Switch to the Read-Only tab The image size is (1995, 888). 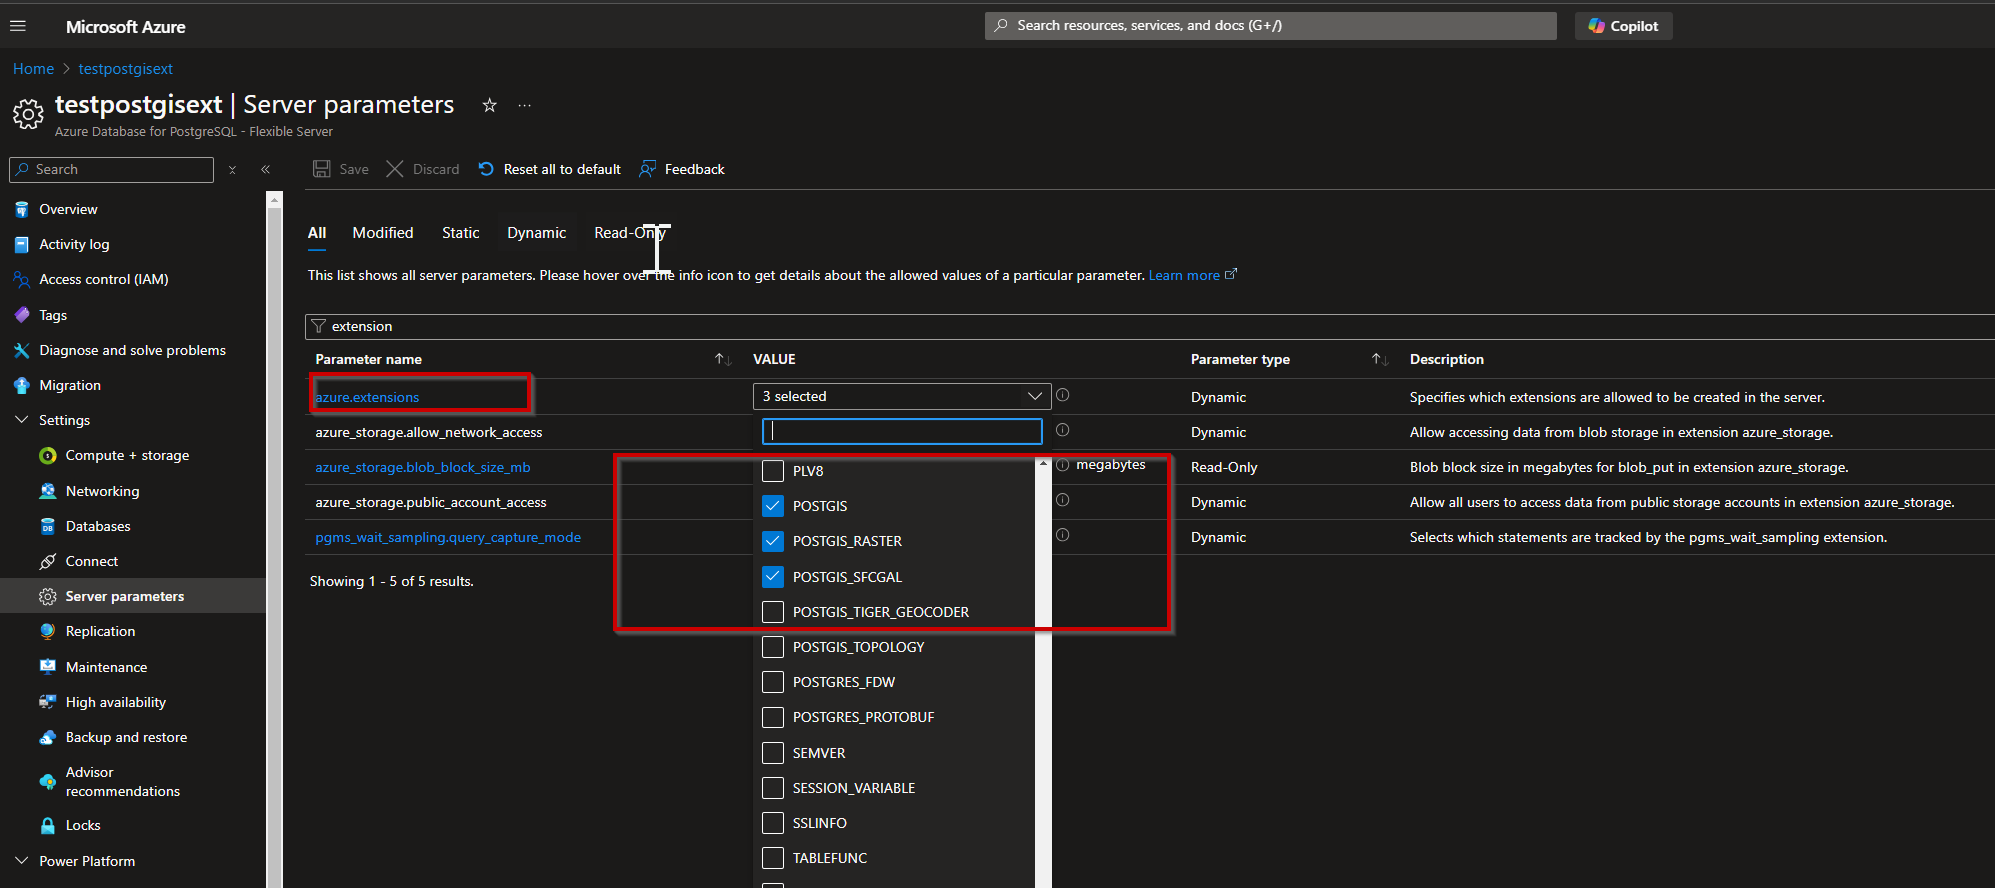tap(630, 233)
